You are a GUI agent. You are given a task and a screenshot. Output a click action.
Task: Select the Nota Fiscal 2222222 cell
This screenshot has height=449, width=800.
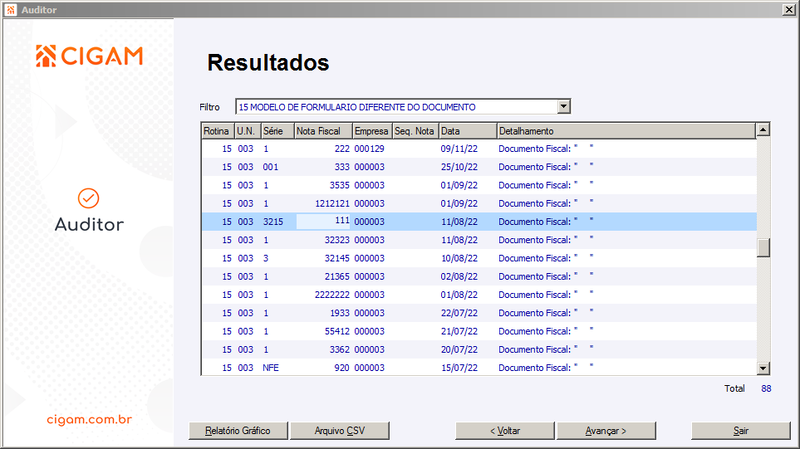click(x=323, y=295)
